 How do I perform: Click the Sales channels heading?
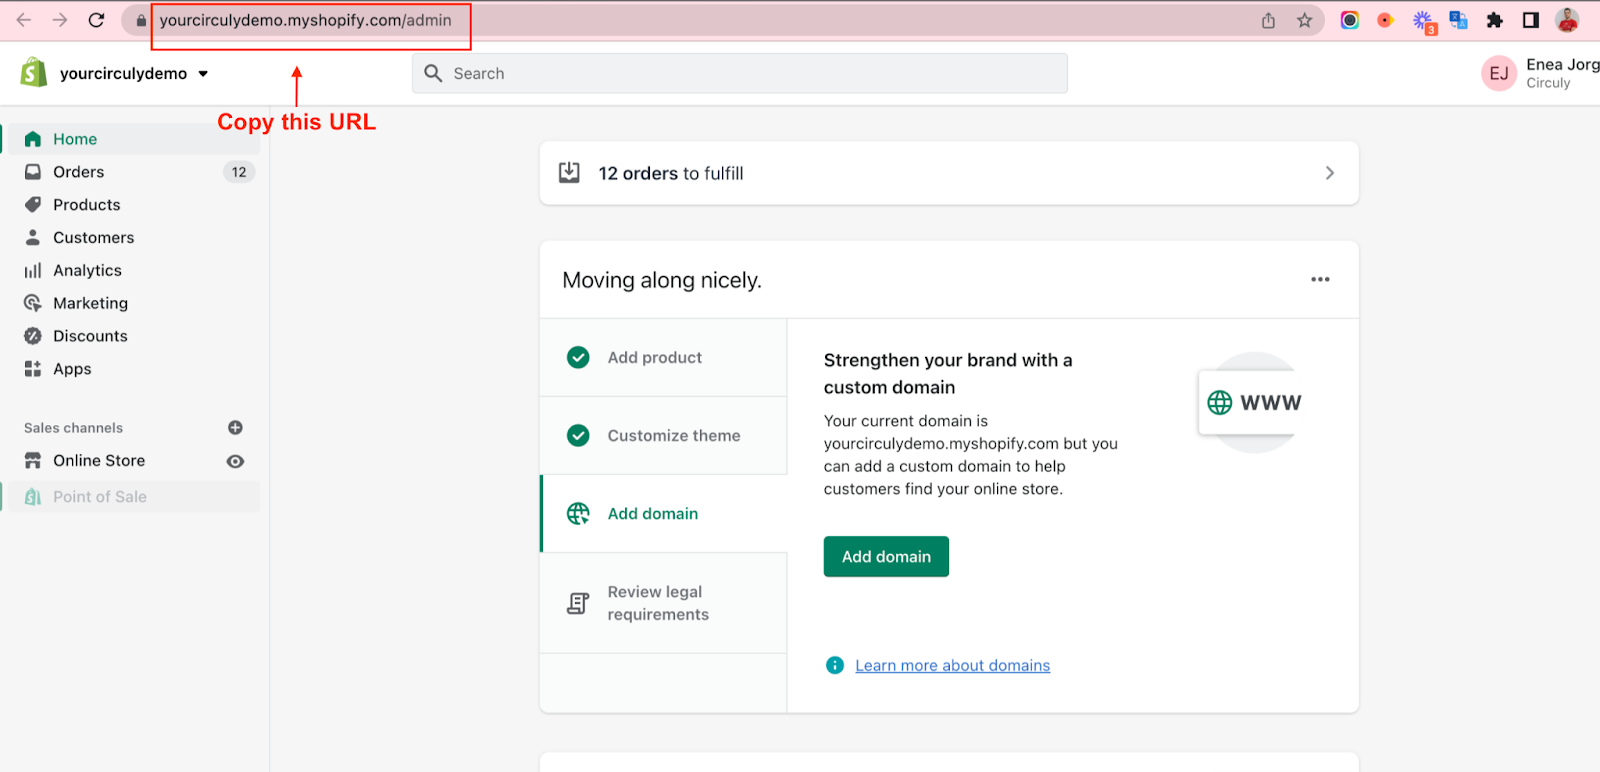pyautogui.click(x=74, y=428)
